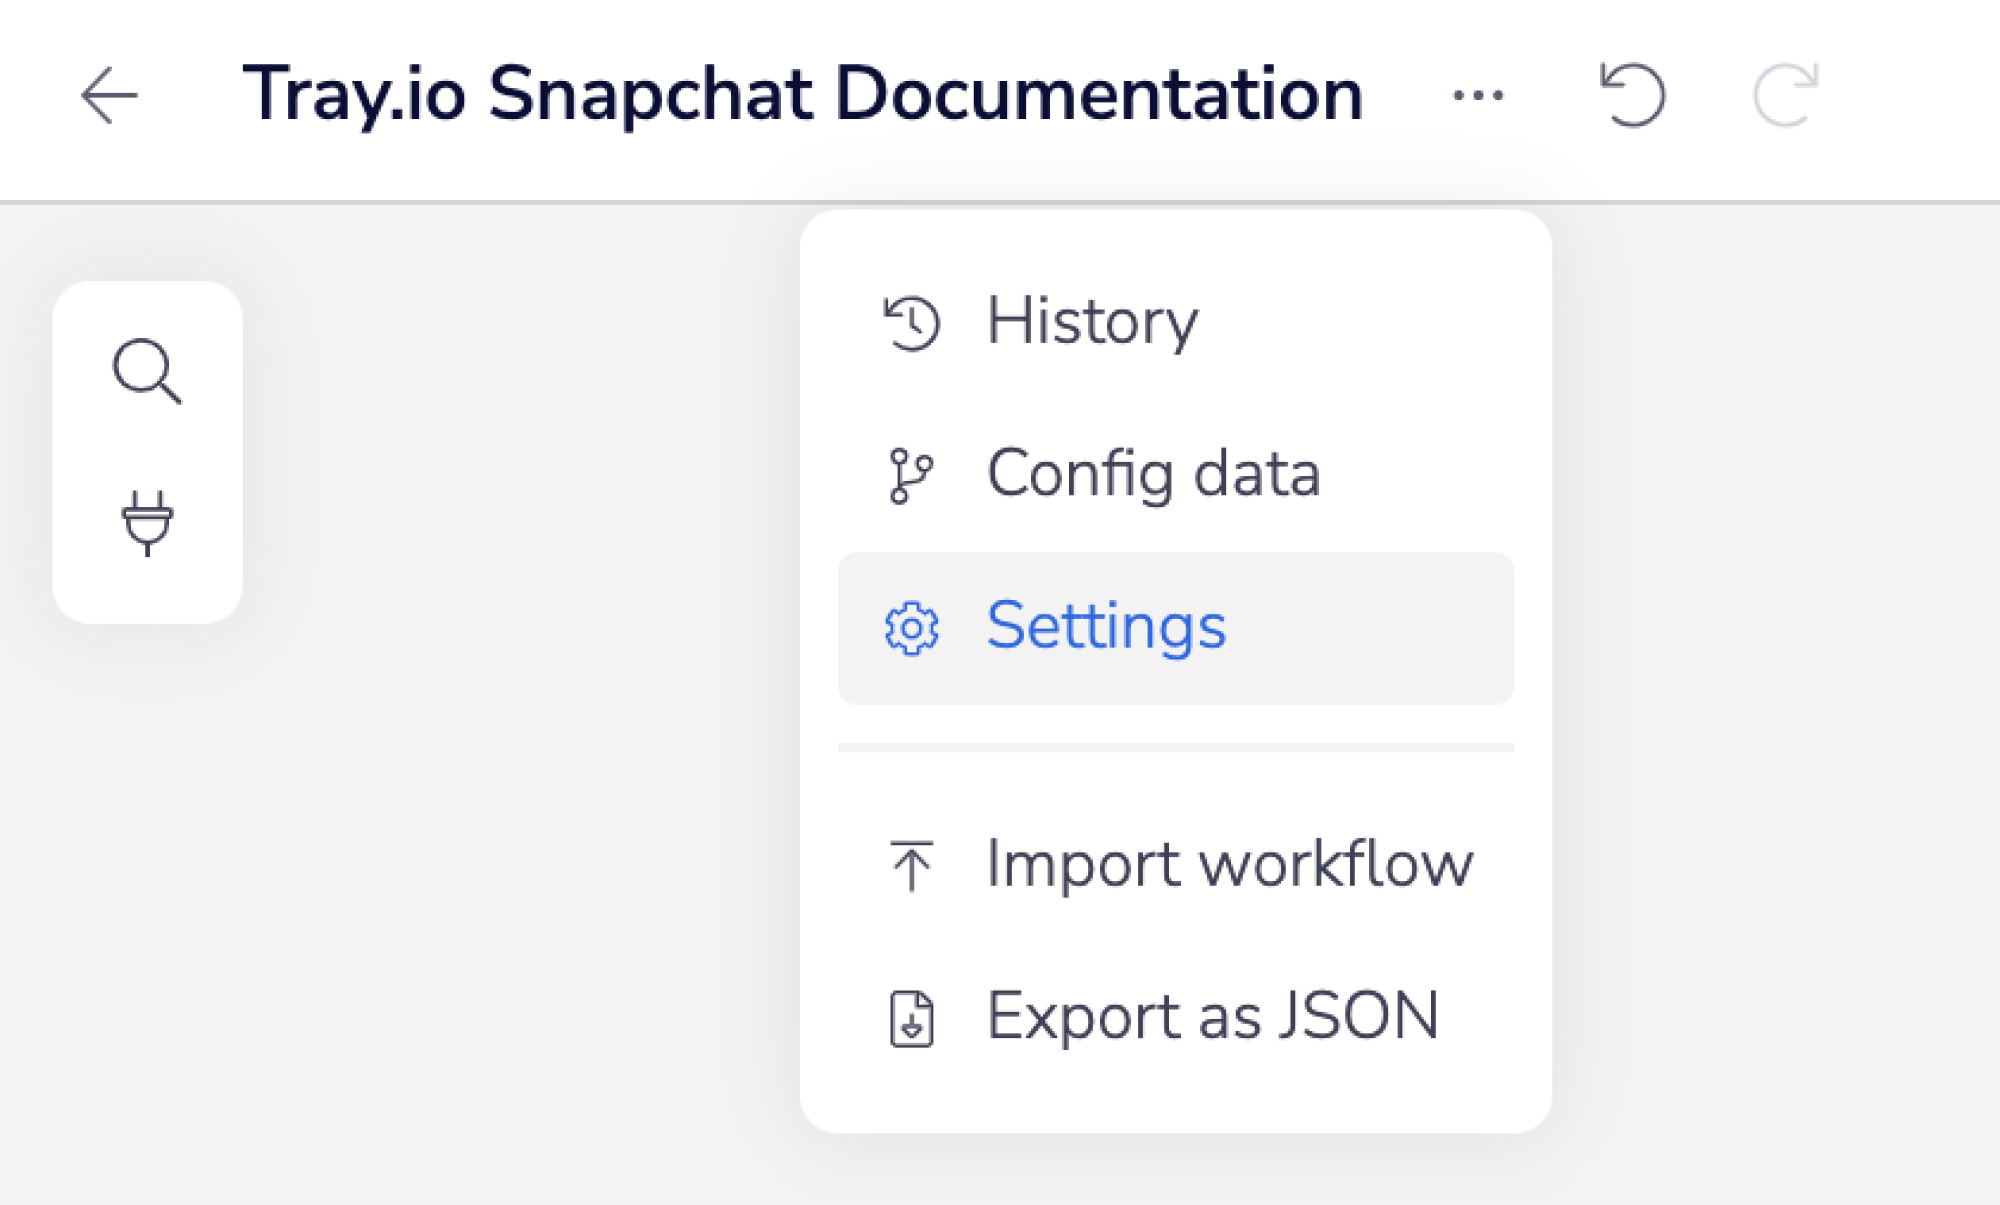
Task: Click the Tray.io Snapchat Documentation title
Action: pyautogui.click(x=802, y=95)
